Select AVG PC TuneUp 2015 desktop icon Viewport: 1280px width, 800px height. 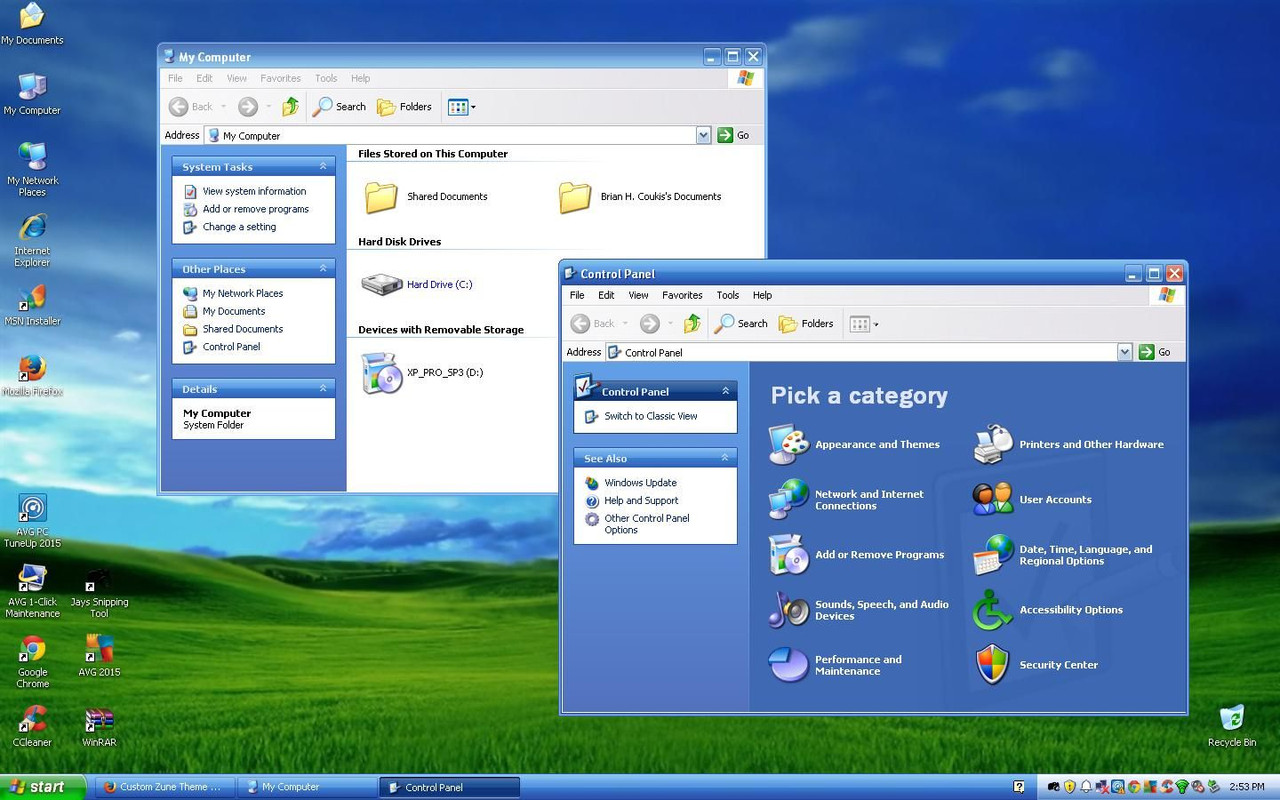pos(32,521)
